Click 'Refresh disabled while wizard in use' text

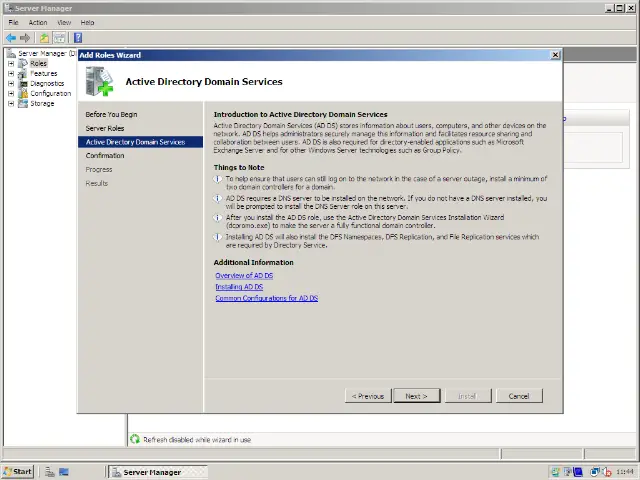[x=197, y=440]
